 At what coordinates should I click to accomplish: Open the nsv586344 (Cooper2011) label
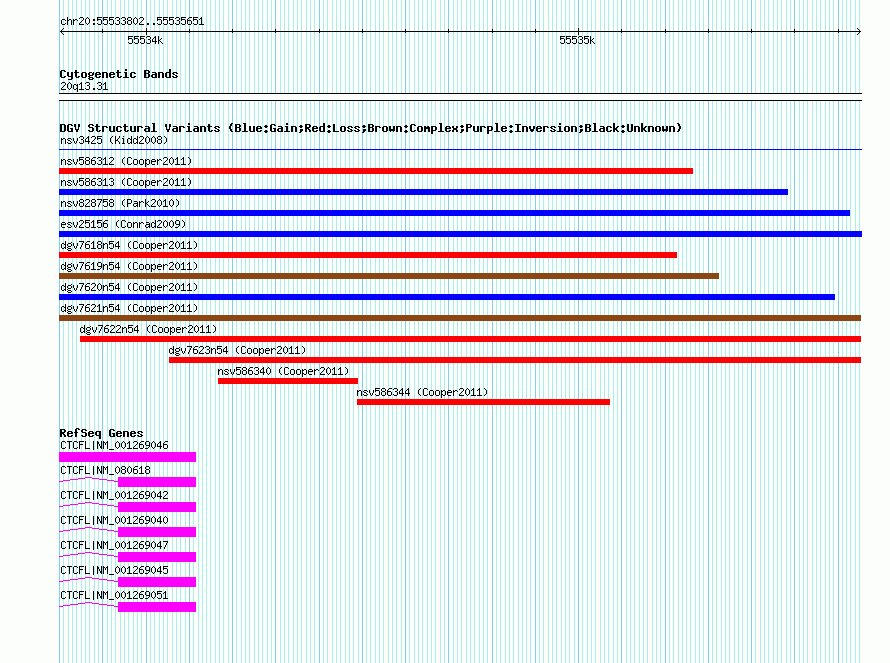[x=422, y=392]
